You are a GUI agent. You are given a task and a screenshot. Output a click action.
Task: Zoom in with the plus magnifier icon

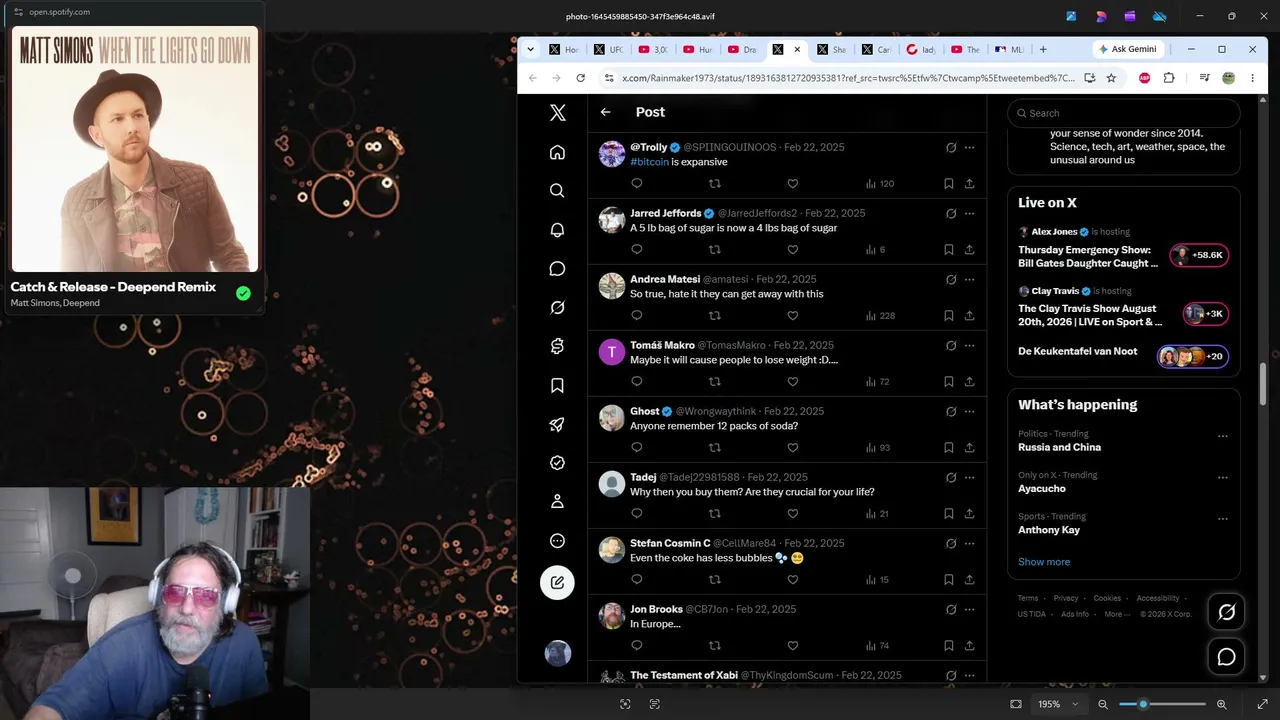tap(1221, 704)
